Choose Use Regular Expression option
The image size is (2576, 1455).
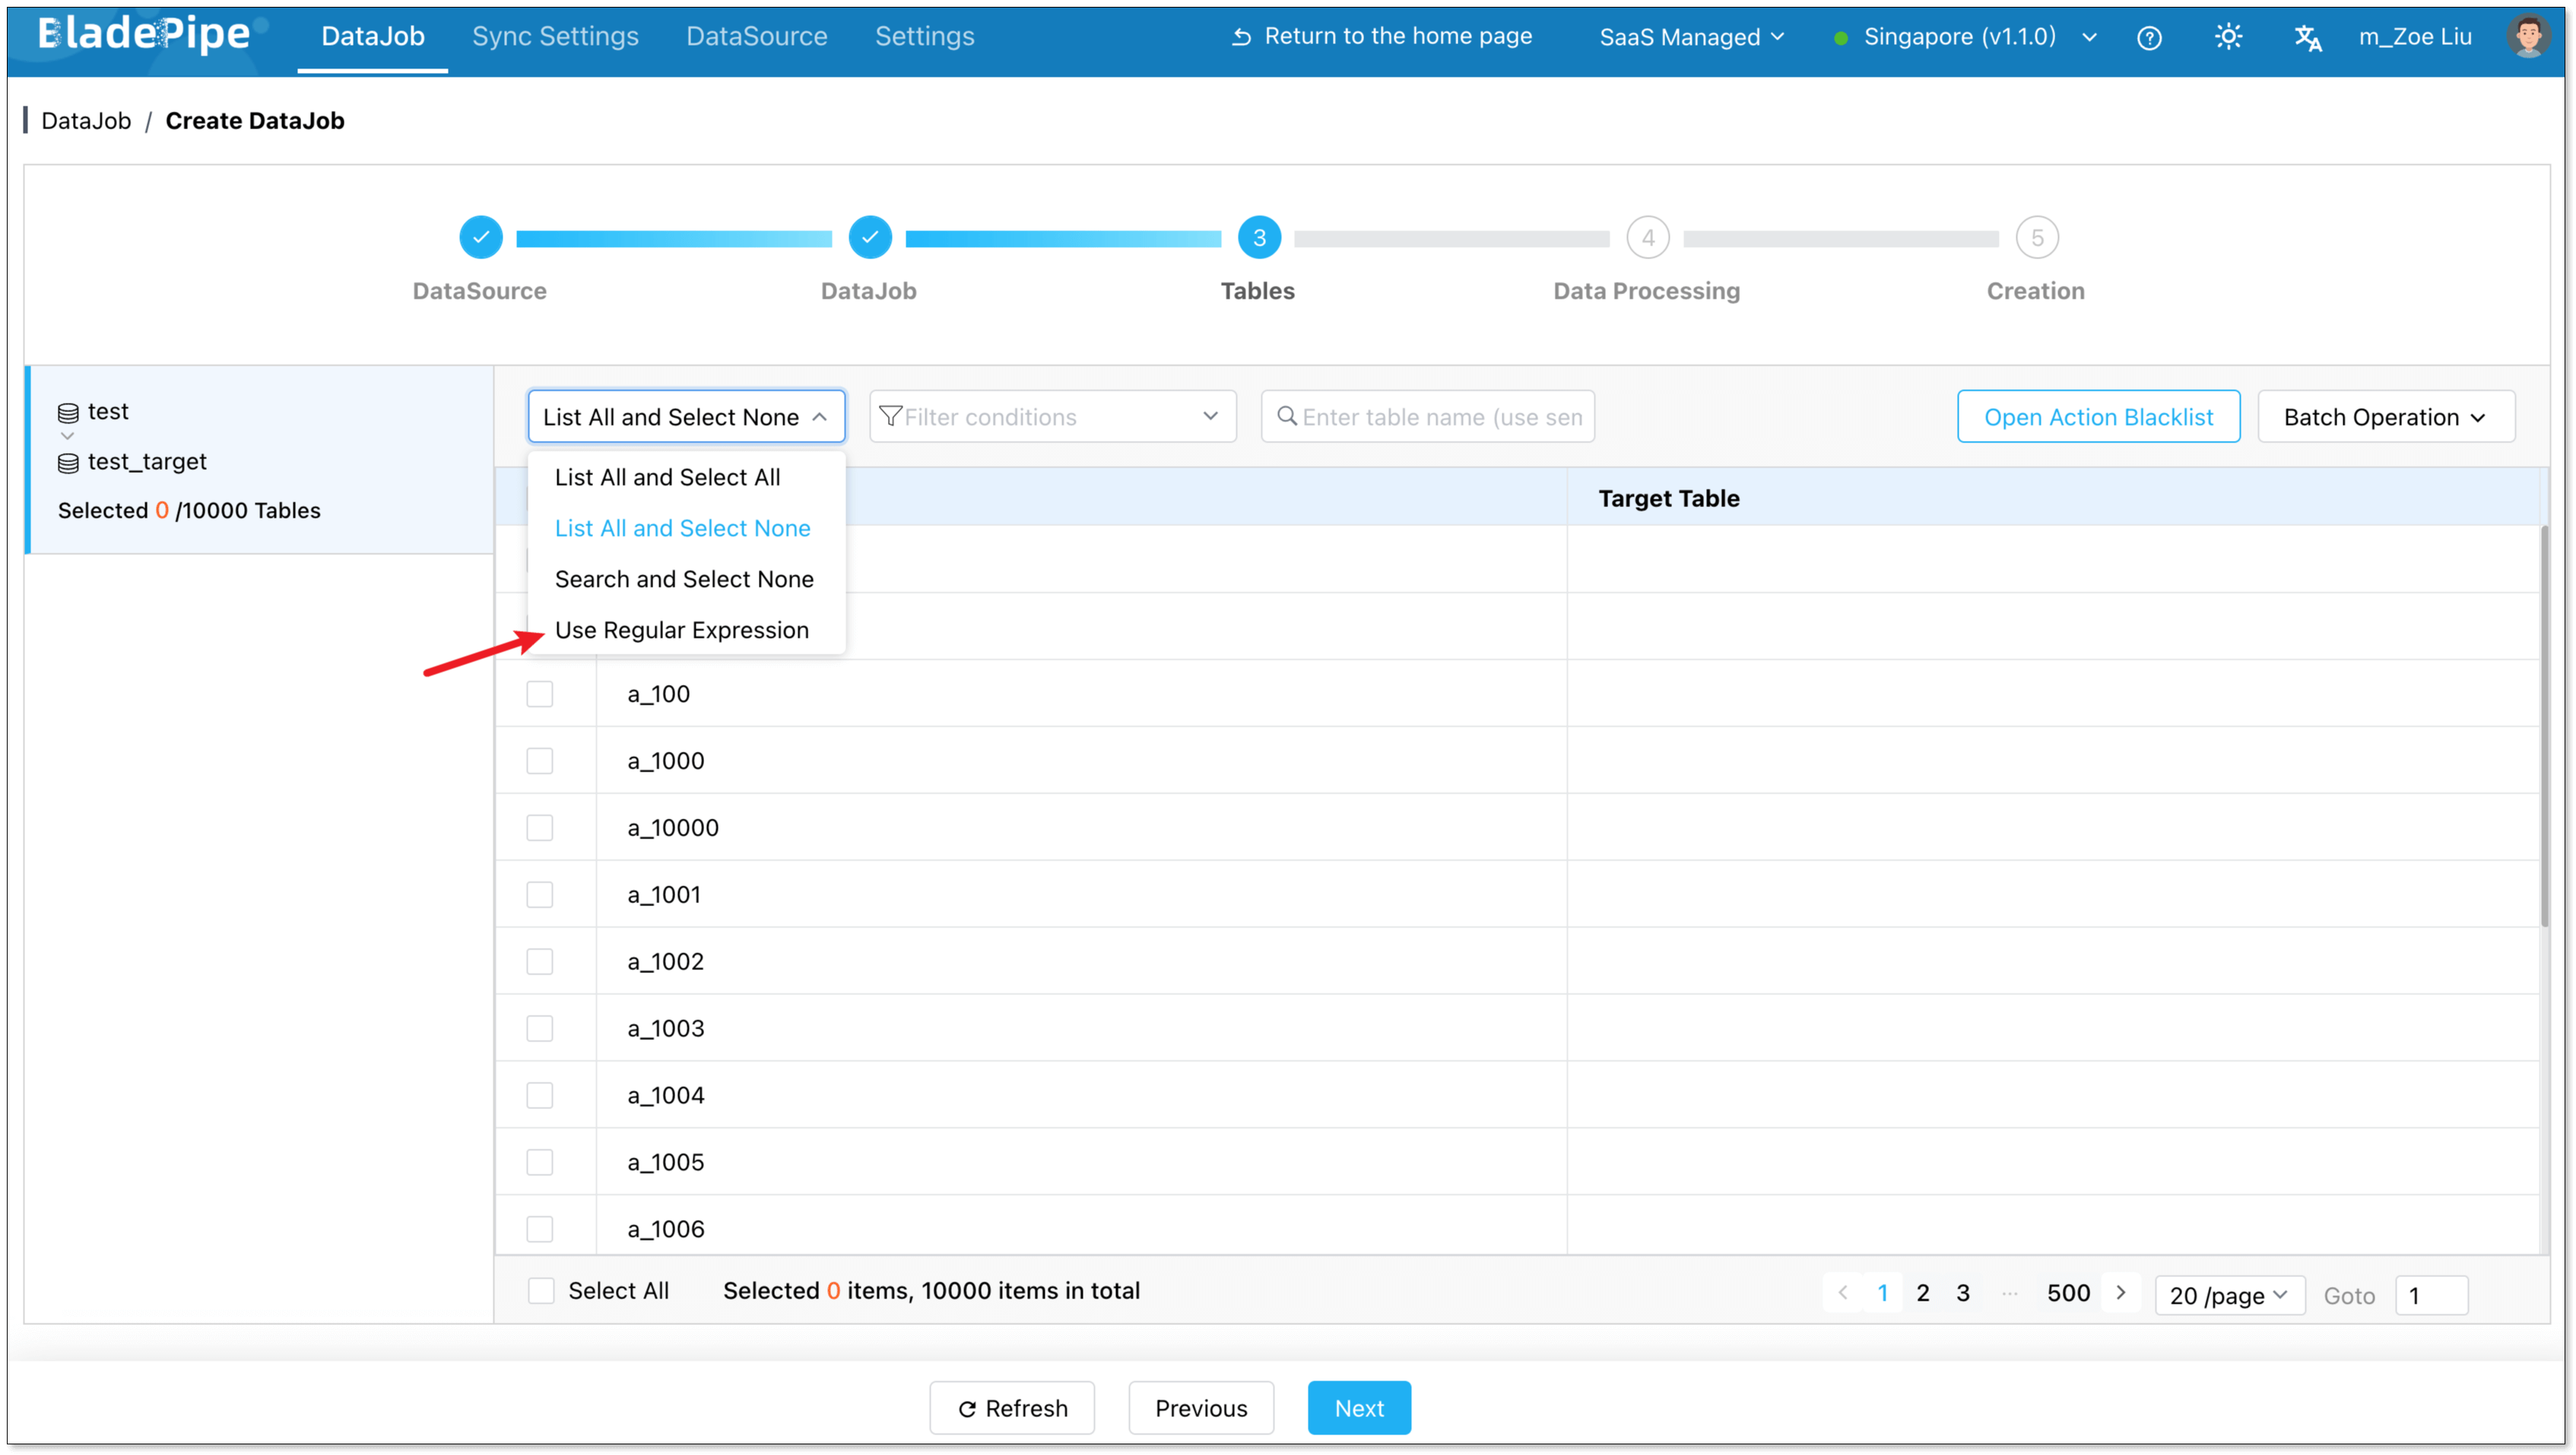pyautogui.click(x=682, y=630)
